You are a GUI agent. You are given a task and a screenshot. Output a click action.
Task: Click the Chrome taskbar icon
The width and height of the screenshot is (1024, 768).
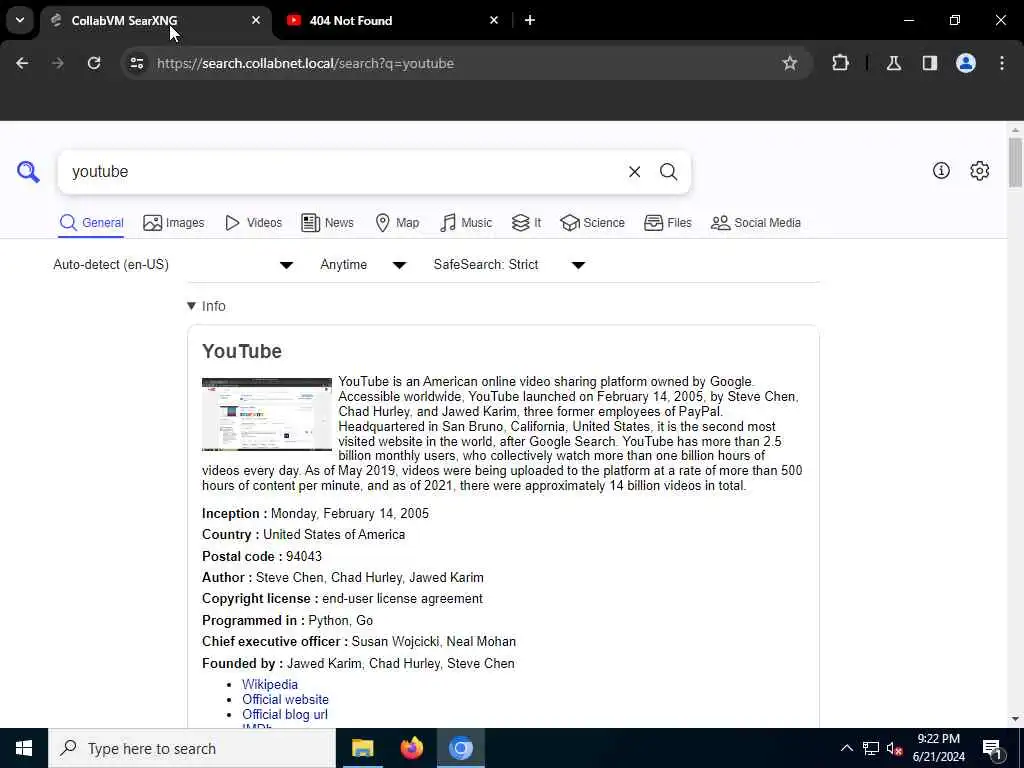(460, 748)
